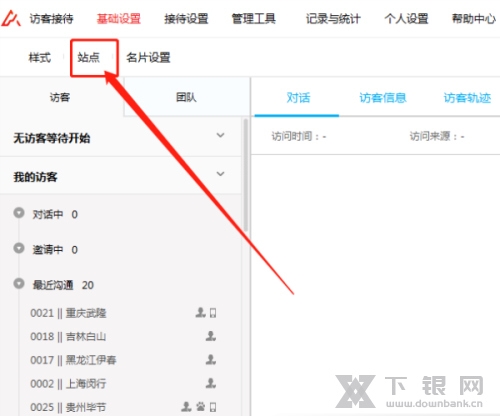
Task: Switch to the 访客轨迹 tab
Action: 467,98
